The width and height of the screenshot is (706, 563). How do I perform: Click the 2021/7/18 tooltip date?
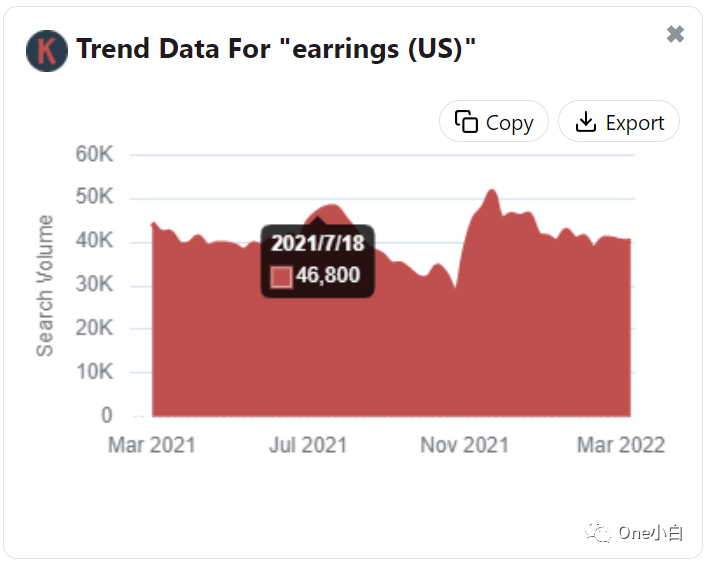pyautogui.click(x=318, y=243)
